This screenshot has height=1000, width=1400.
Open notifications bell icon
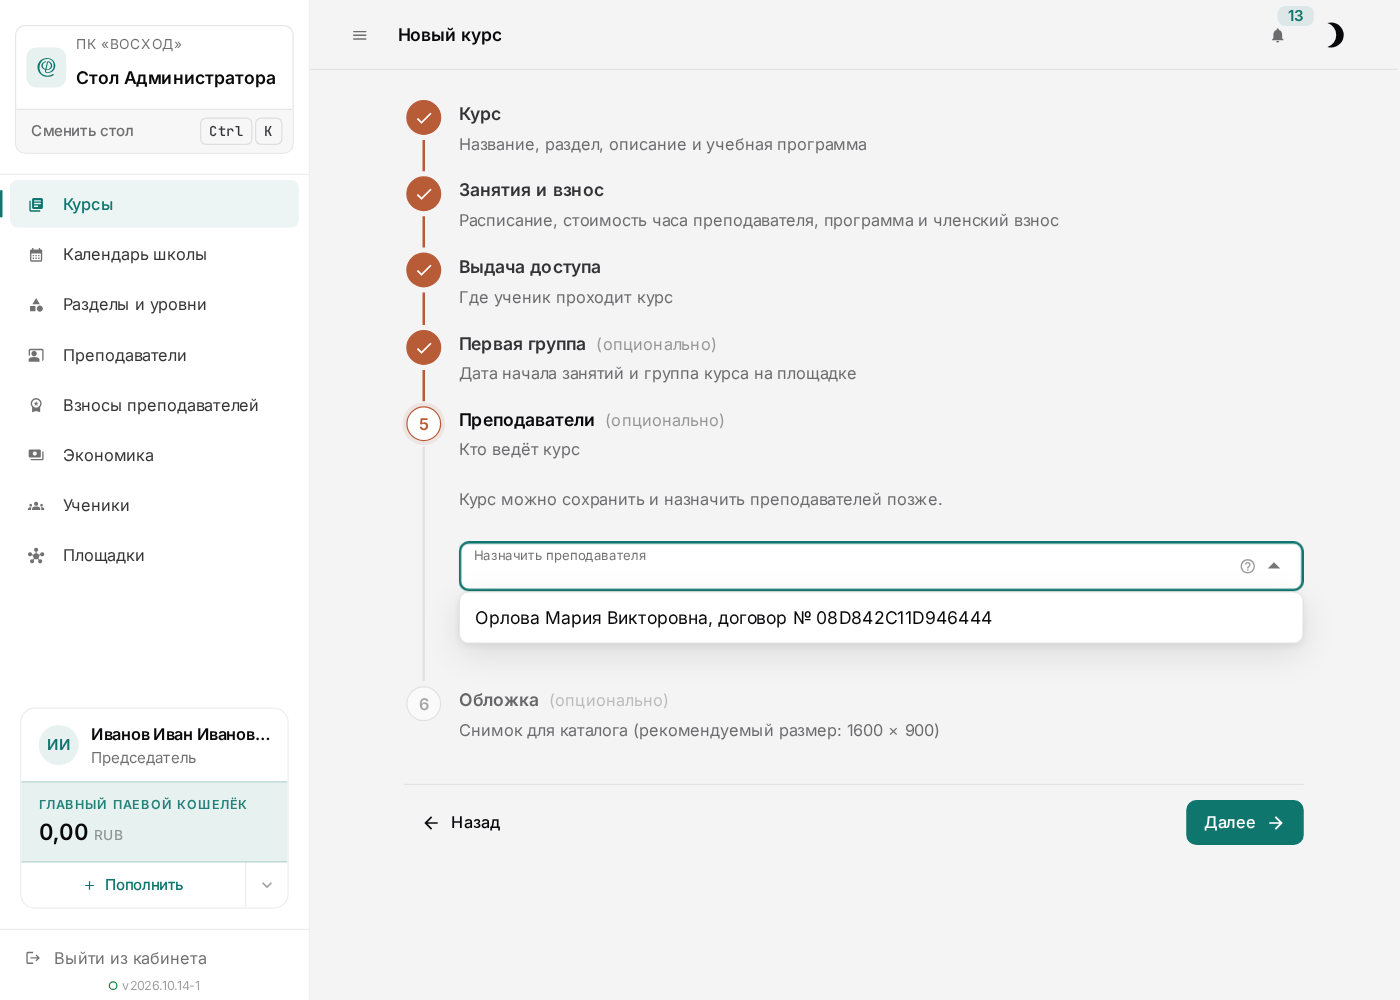(1277, 36)
